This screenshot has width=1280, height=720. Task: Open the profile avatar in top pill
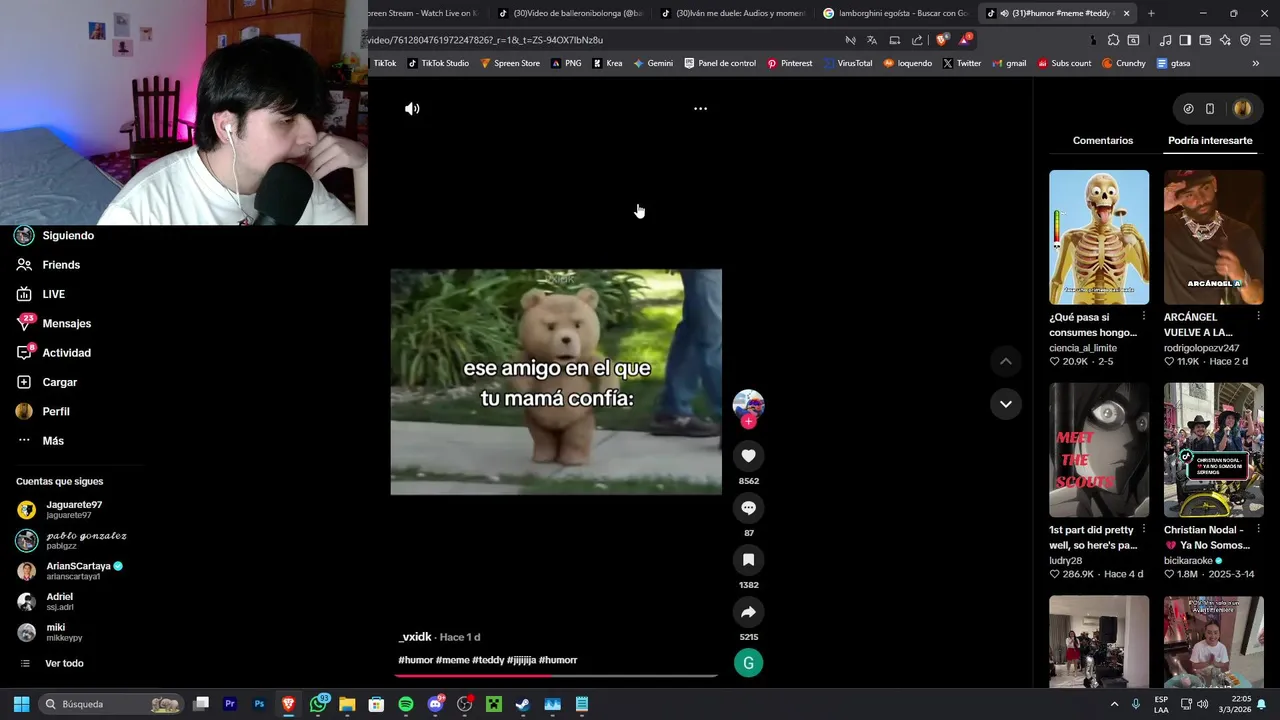[x=1243, y=108]
